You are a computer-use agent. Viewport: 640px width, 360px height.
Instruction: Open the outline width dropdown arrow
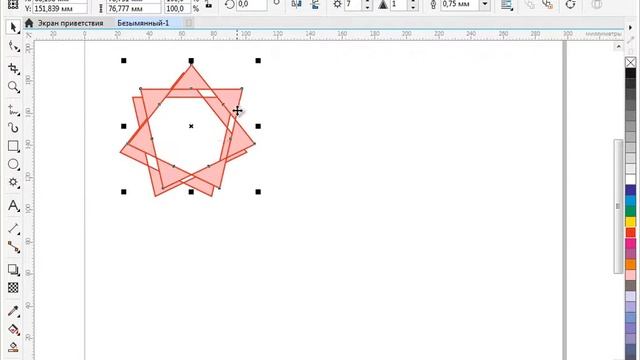coord(484,4)
